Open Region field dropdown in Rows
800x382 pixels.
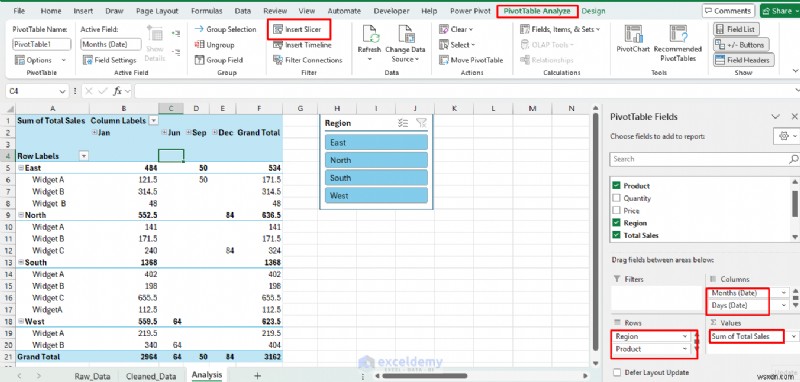tap(685, 337)
